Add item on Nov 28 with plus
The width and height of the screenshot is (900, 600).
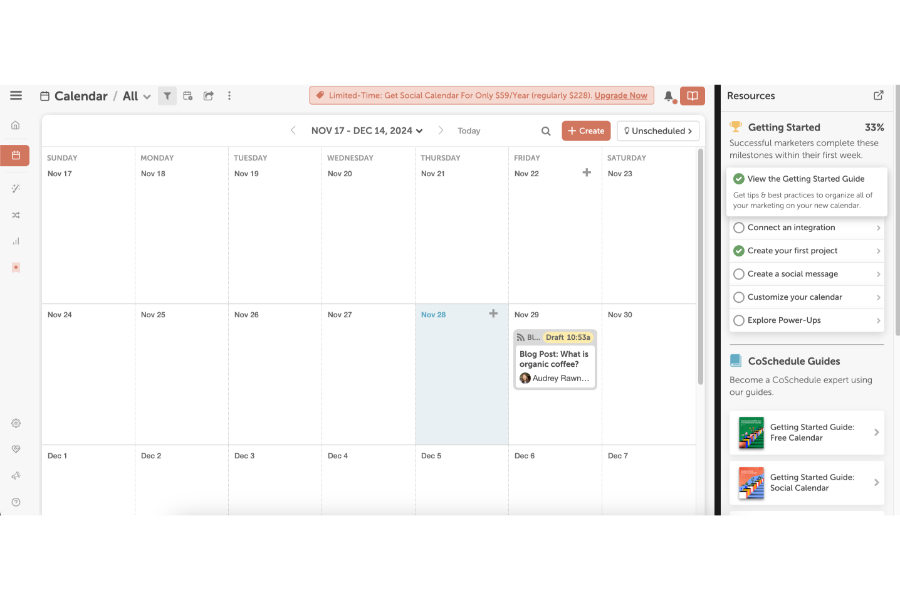coord(493,313)
